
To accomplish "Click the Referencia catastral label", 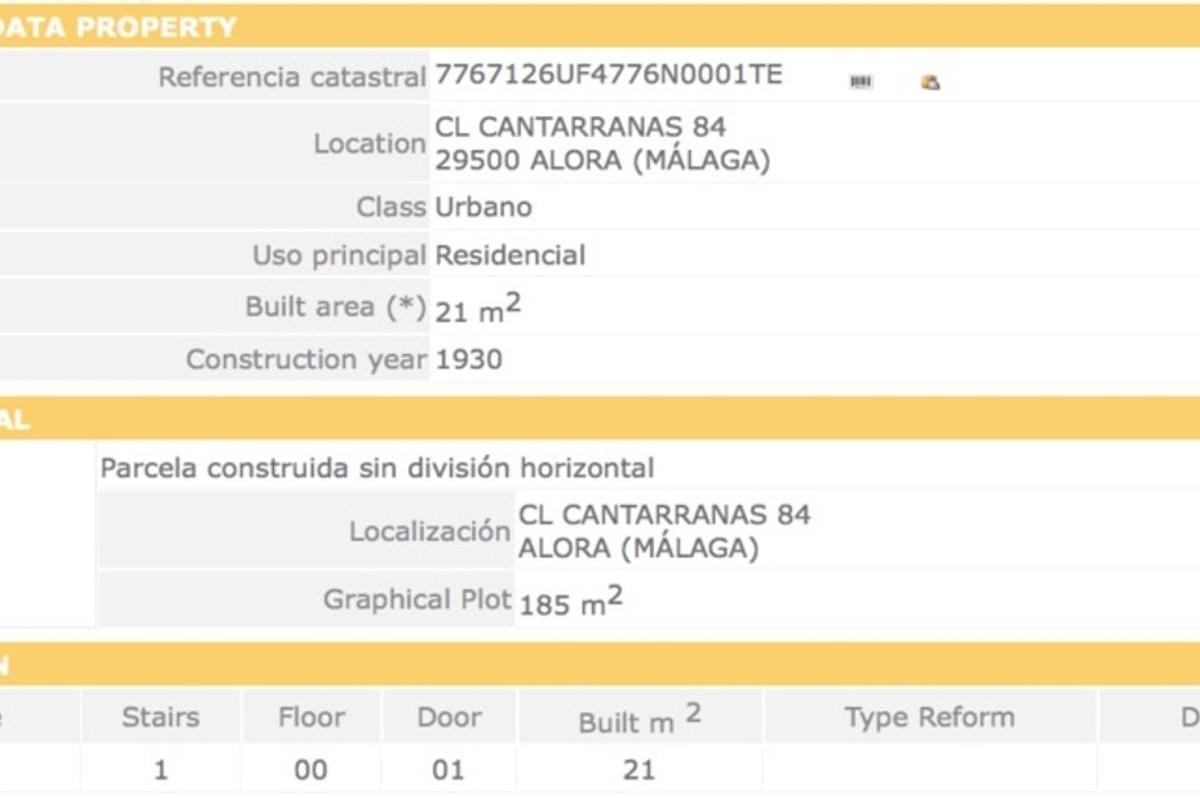I will (x=292, y=77).
